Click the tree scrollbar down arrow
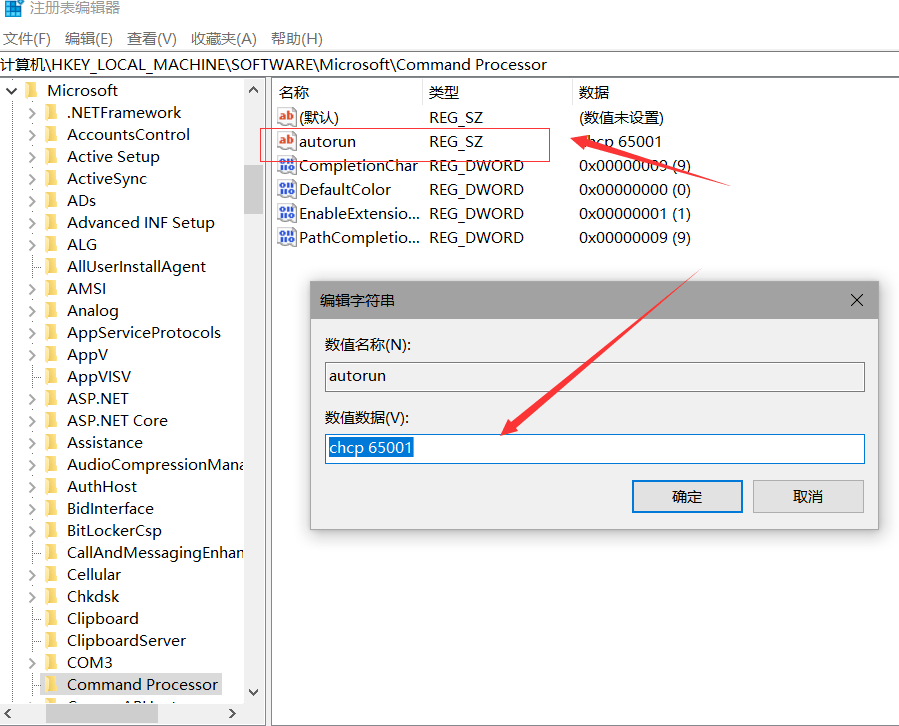This screenshot has height=726, width=899. click(253, 692)
